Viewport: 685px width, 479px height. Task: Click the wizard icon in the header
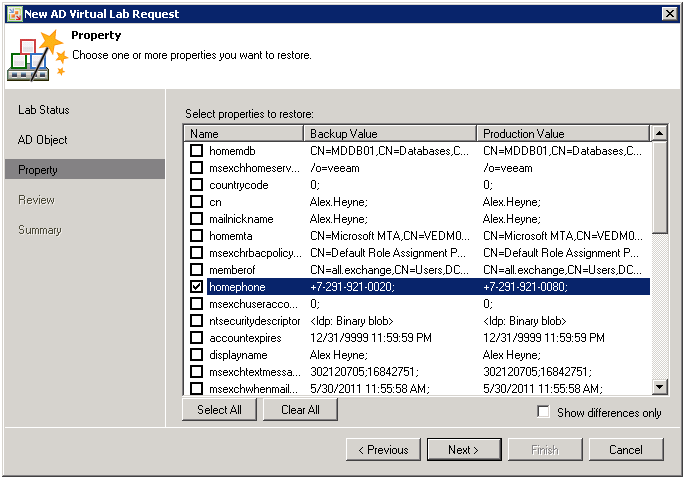pyautogui.click(x=36, y=57)
